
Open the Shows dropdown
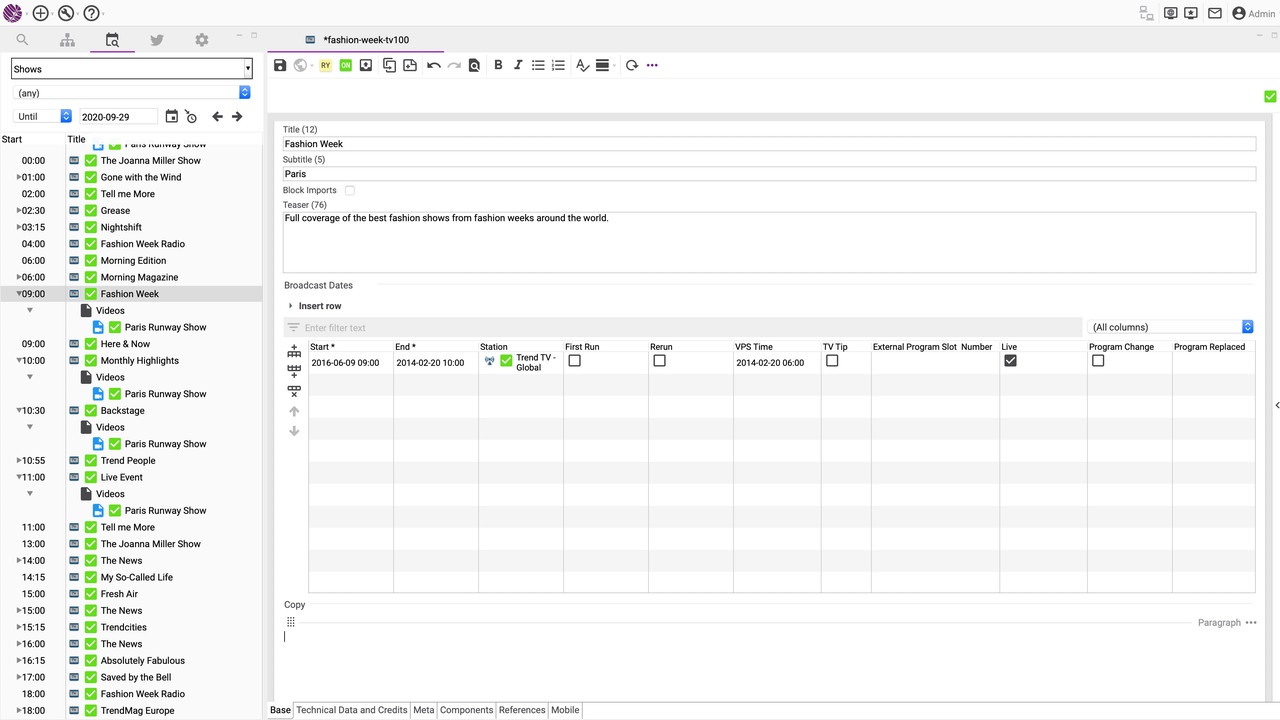247,69
